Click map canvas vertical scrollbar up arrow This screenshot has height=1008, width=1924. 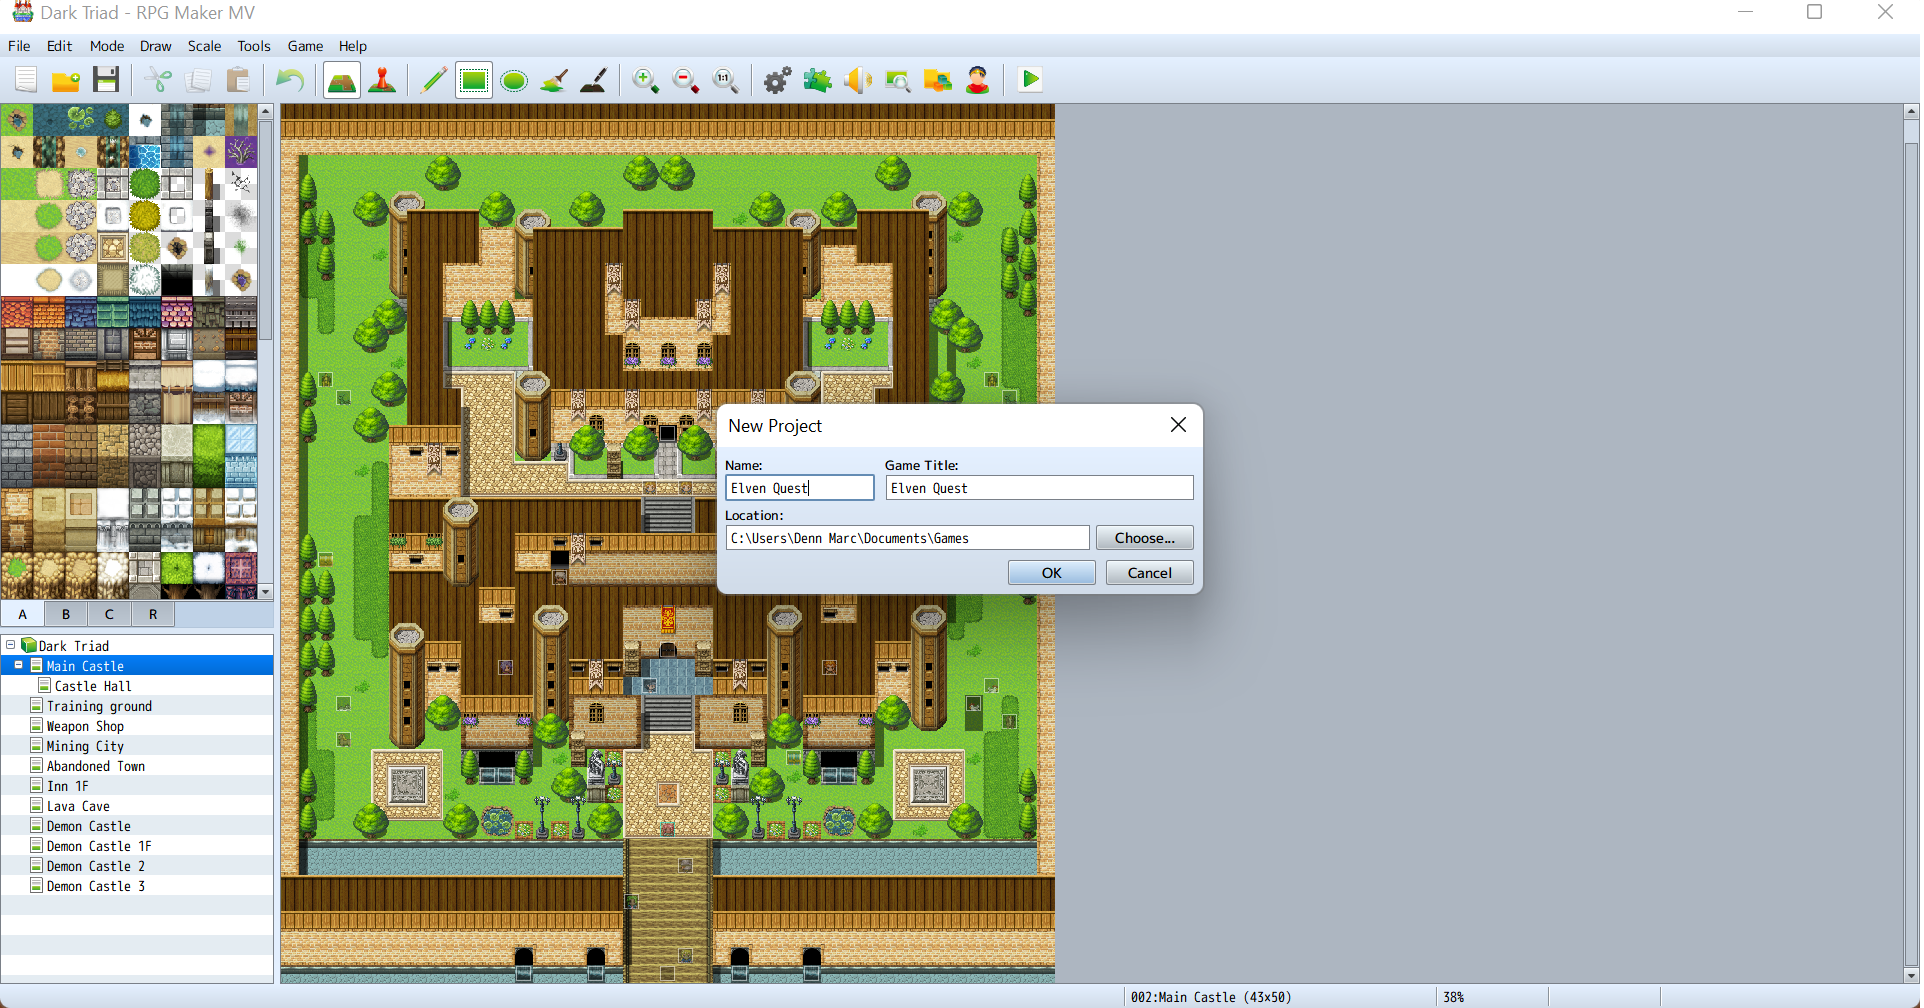[1911, 112]
